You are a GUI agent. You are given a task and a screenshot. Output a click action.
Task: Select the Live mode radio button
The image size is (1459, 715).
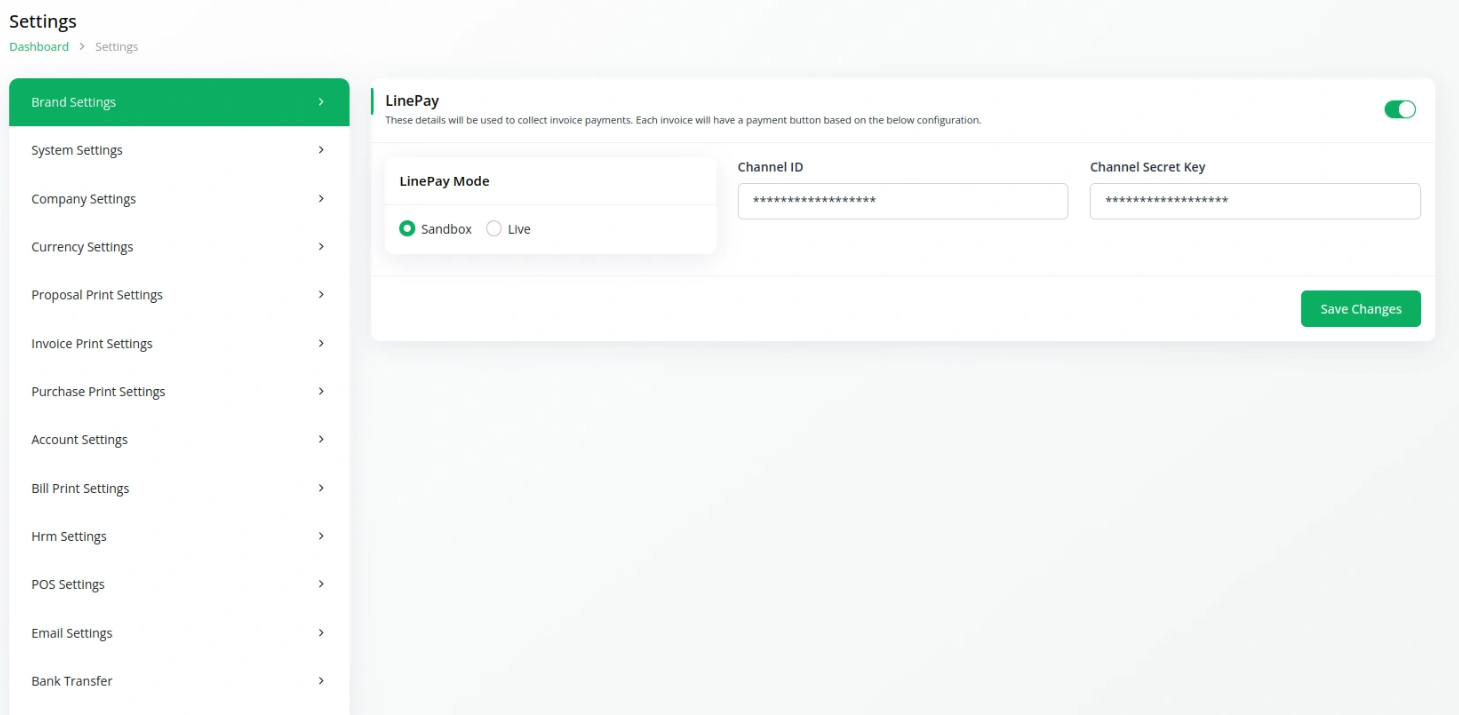pyautogui.click(x=494, y=229)
